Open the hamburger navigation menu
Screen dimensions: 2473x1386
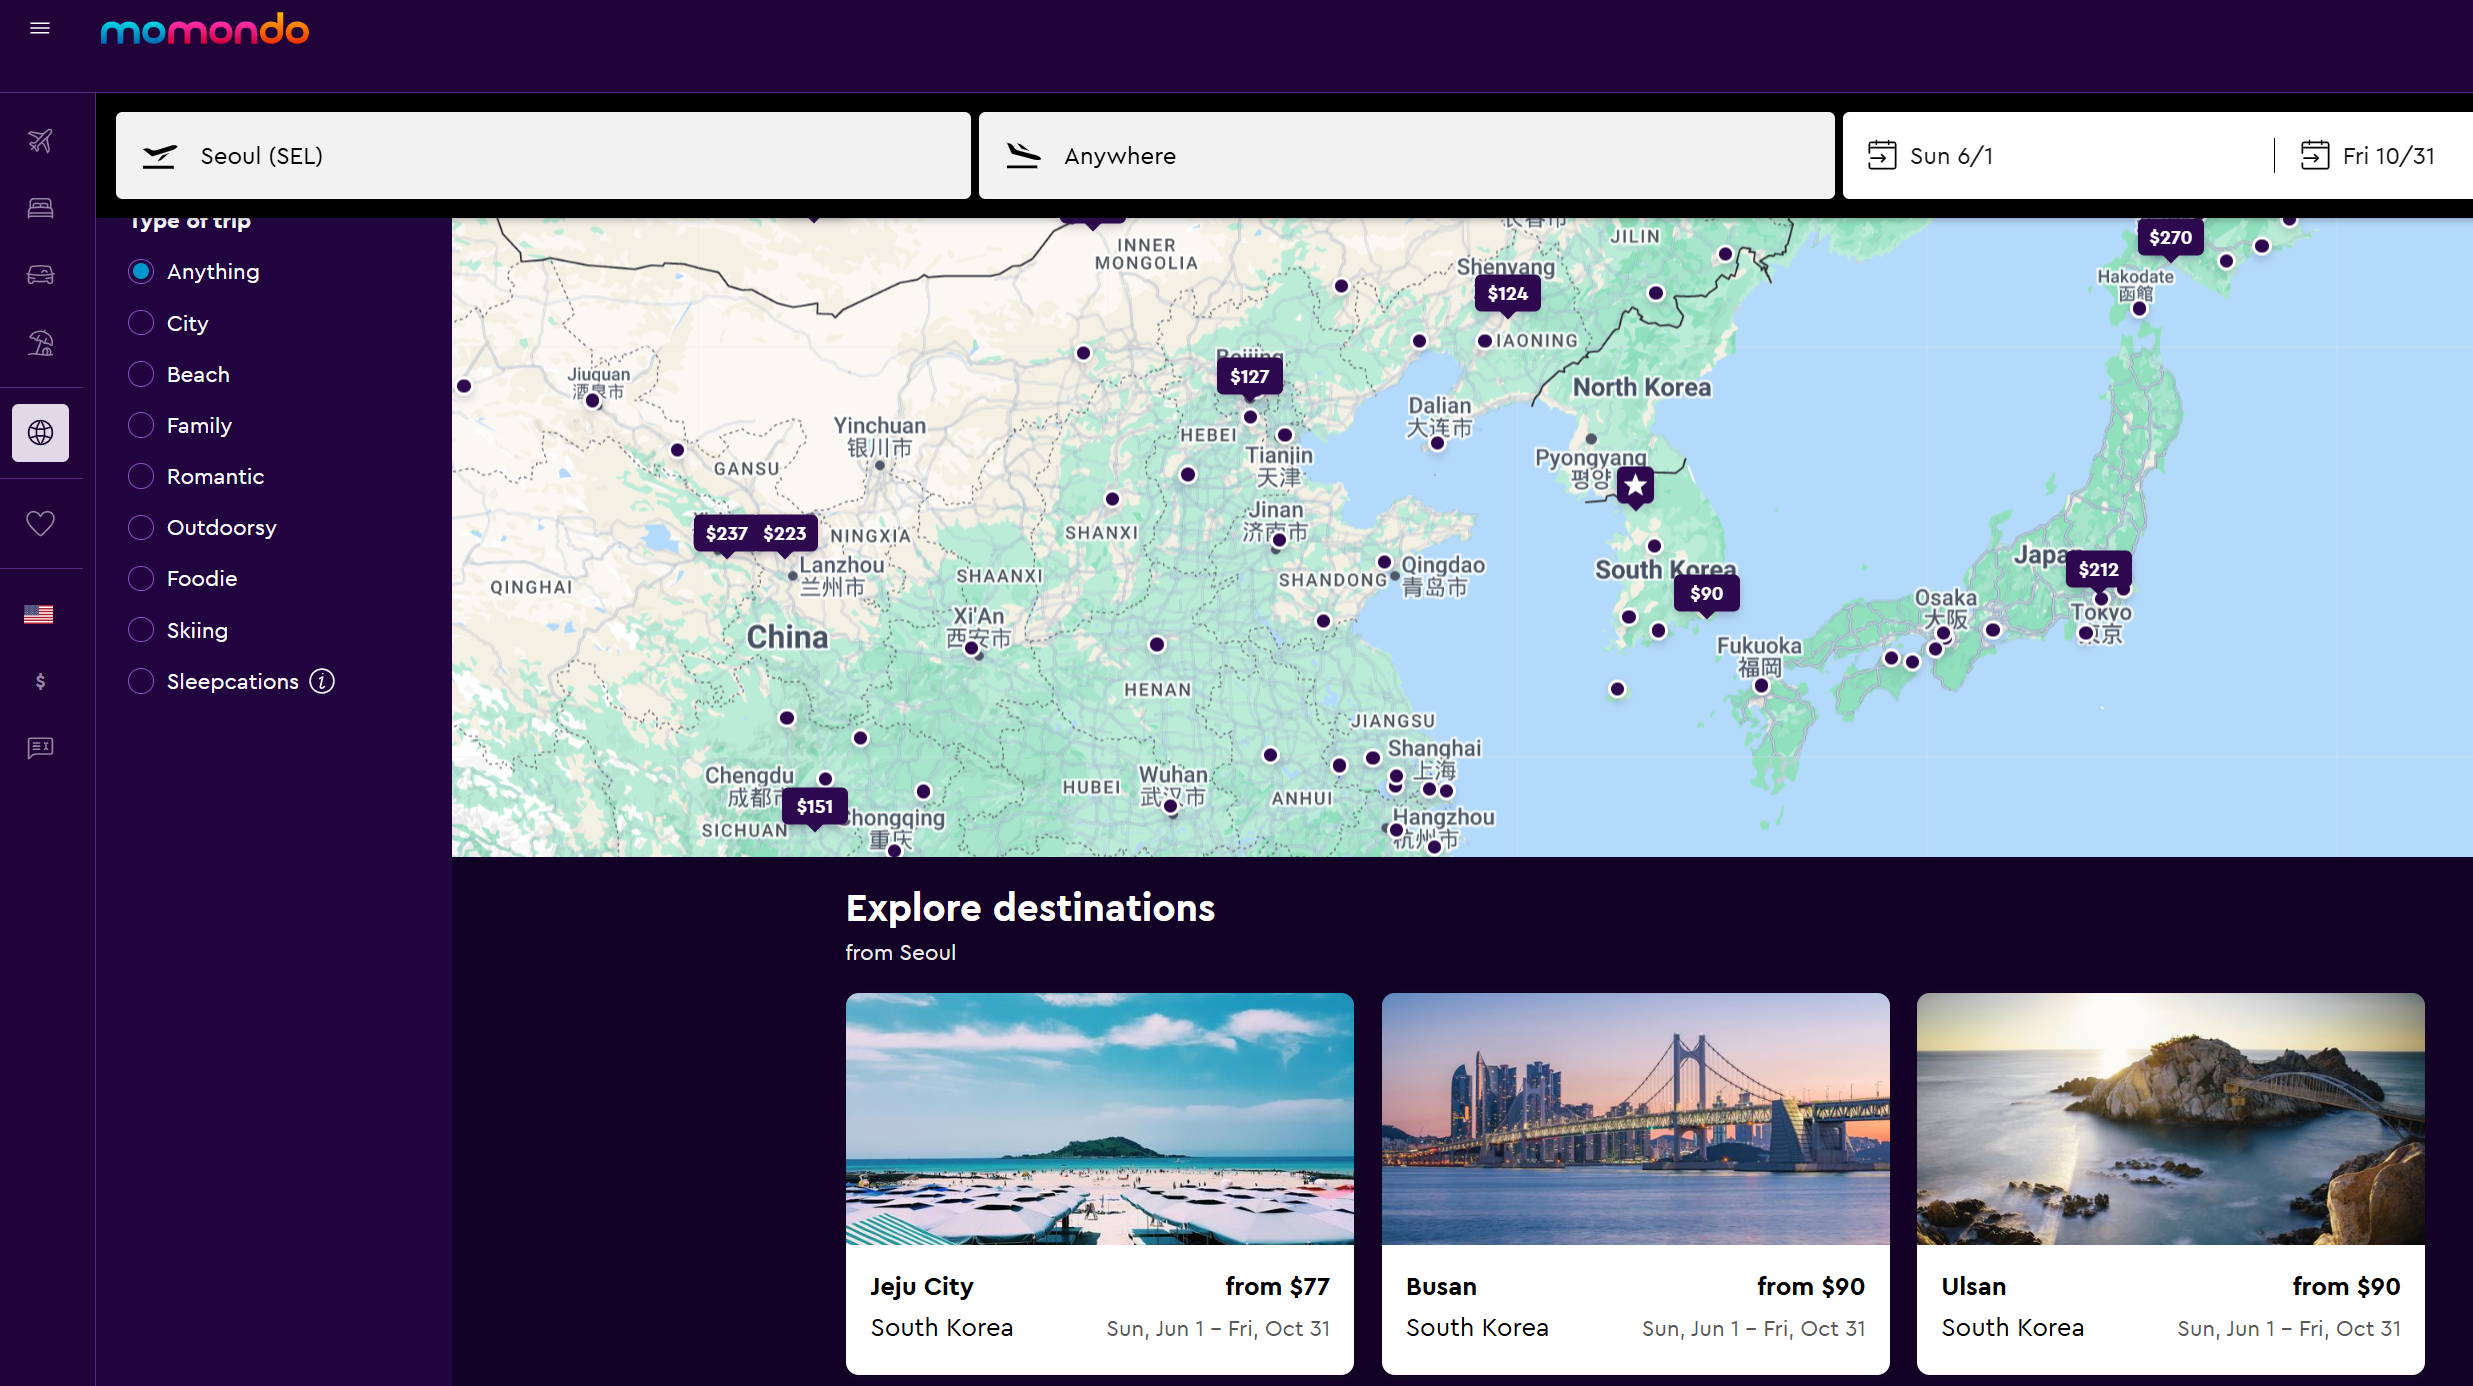click(x=40, y=28)
